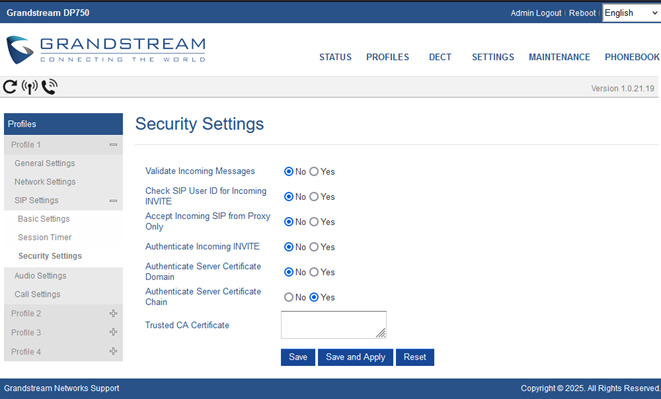Click the refresh arrow icon
661x399 pixels.
(10, 87)
